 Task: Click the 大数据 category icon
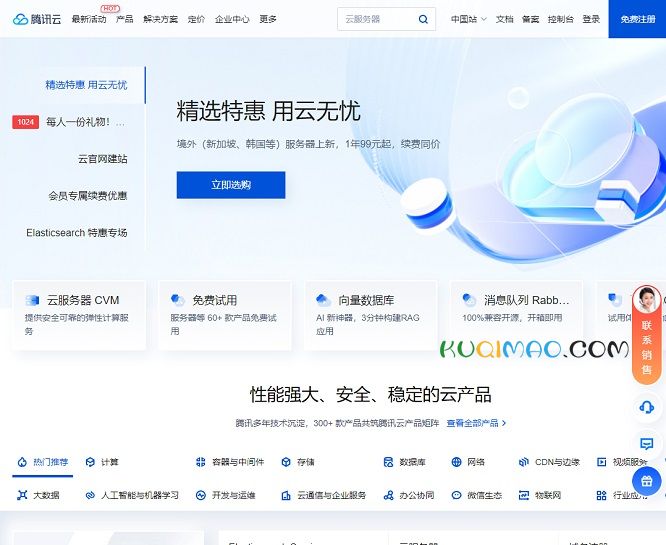point(22,495)
